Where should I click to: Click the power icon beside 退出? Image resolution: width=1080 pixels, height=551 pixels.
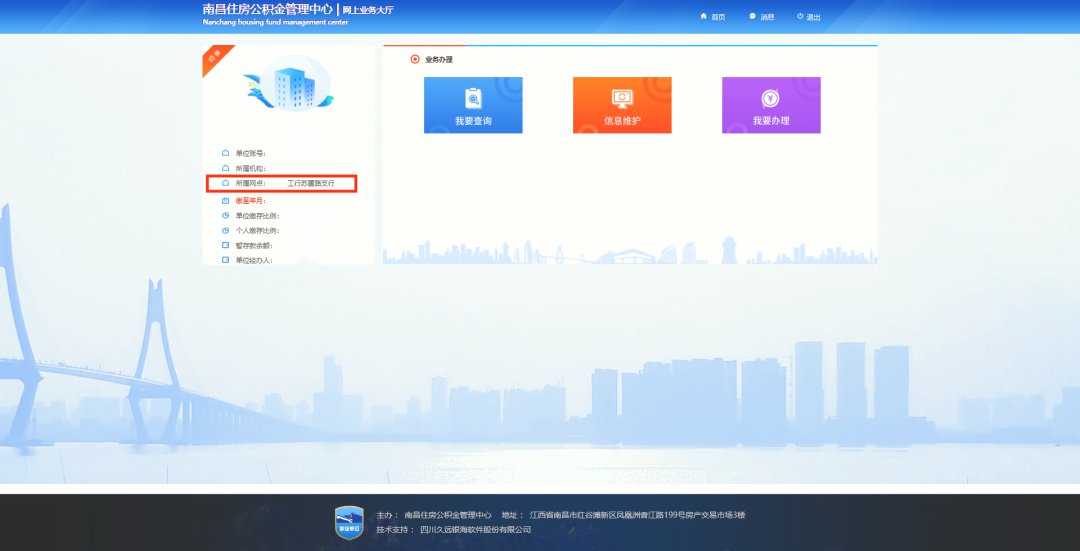tap(800, 16)
